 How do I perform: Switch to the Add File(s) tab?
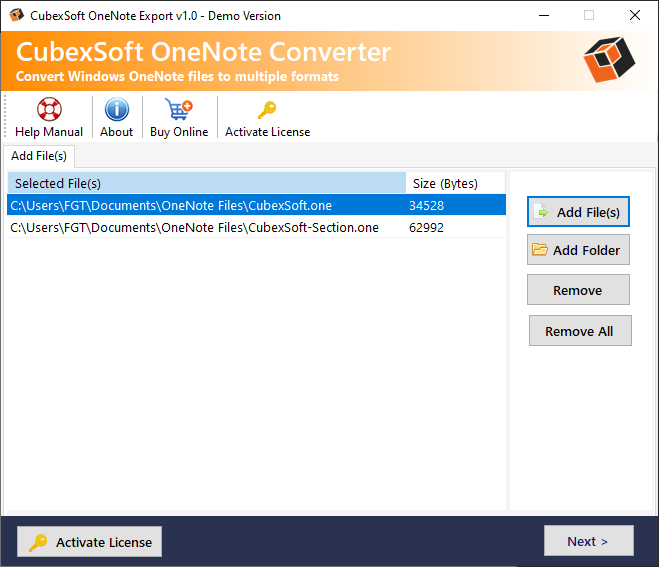[x=39, y=156]
